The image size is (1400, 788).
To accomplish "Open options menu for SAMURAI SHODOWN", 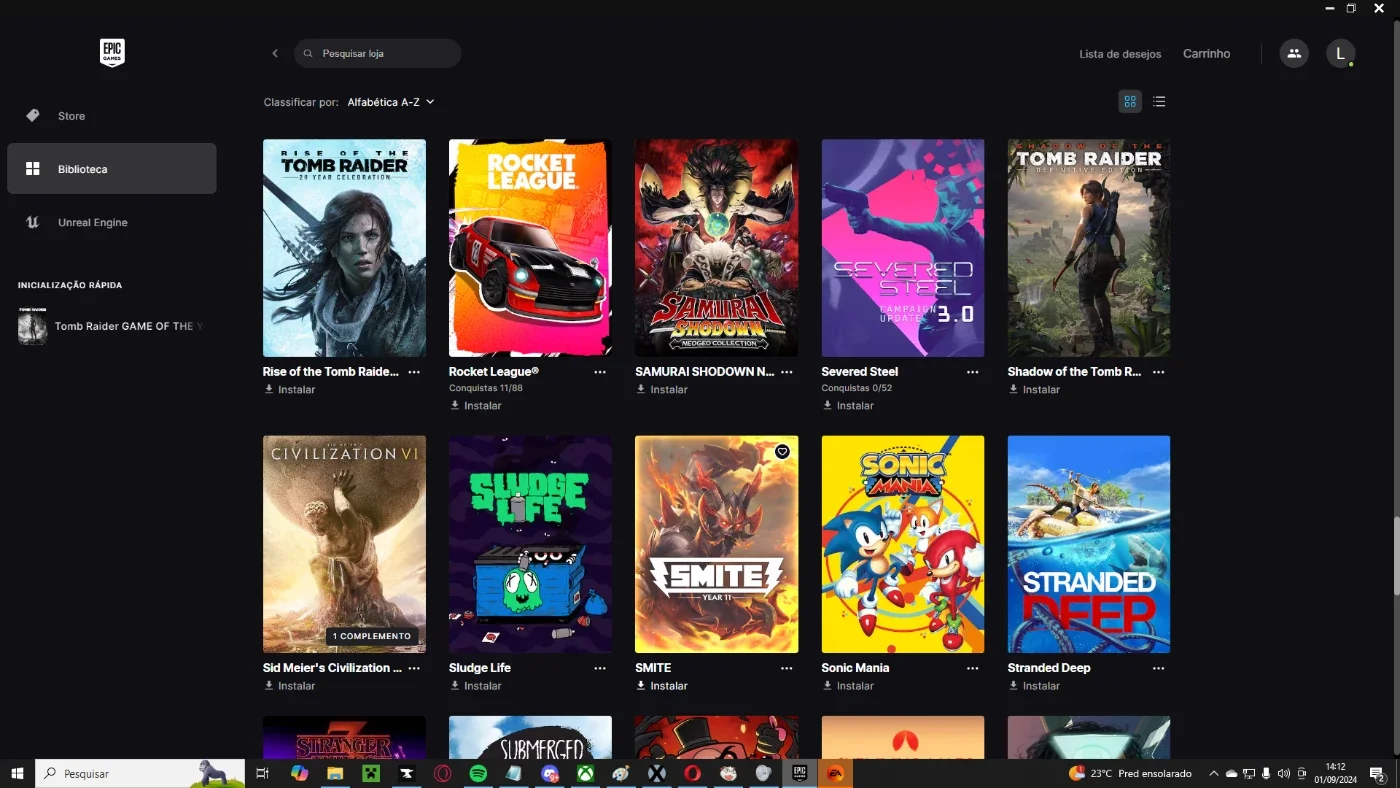I will pyautogui.click(x=786, y=372).
